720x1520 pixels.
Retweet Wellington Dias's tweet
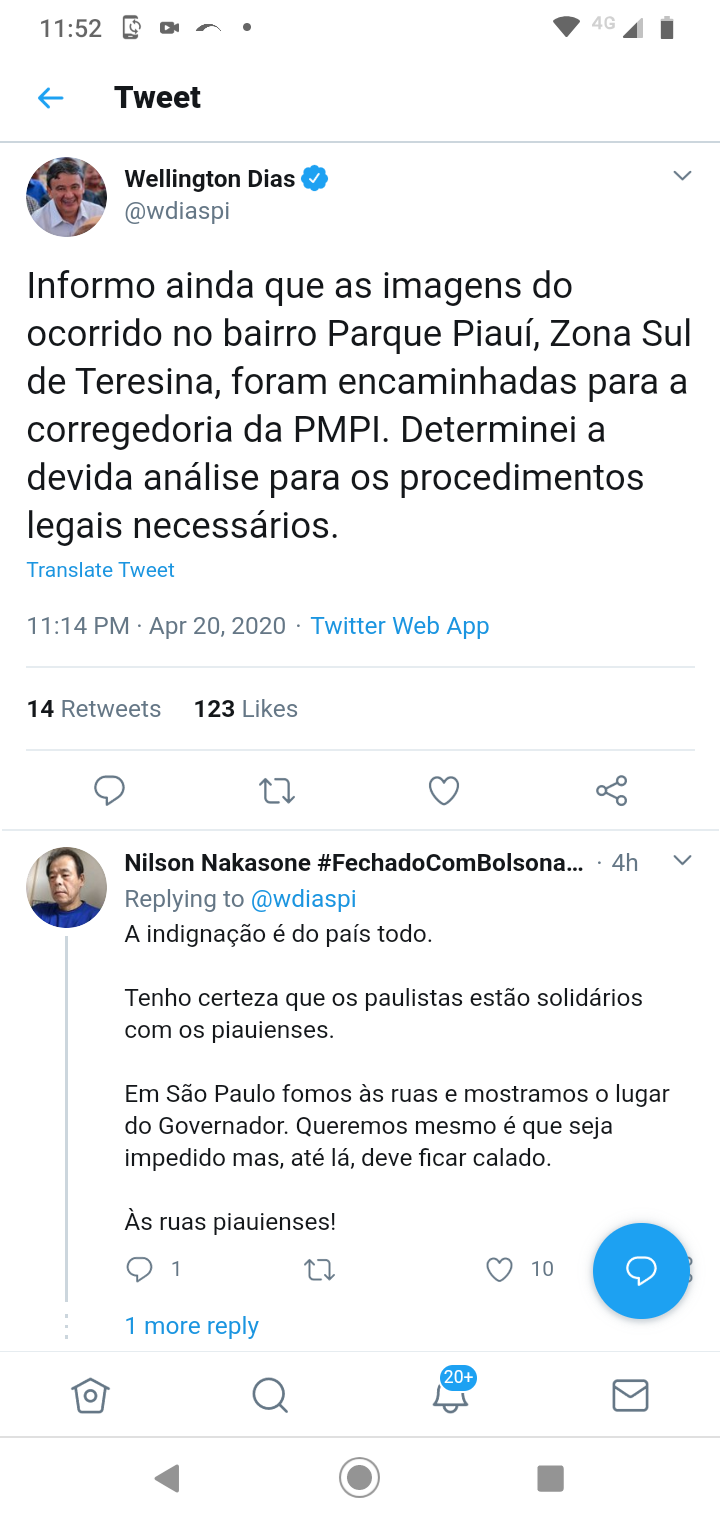pos(276,790)
